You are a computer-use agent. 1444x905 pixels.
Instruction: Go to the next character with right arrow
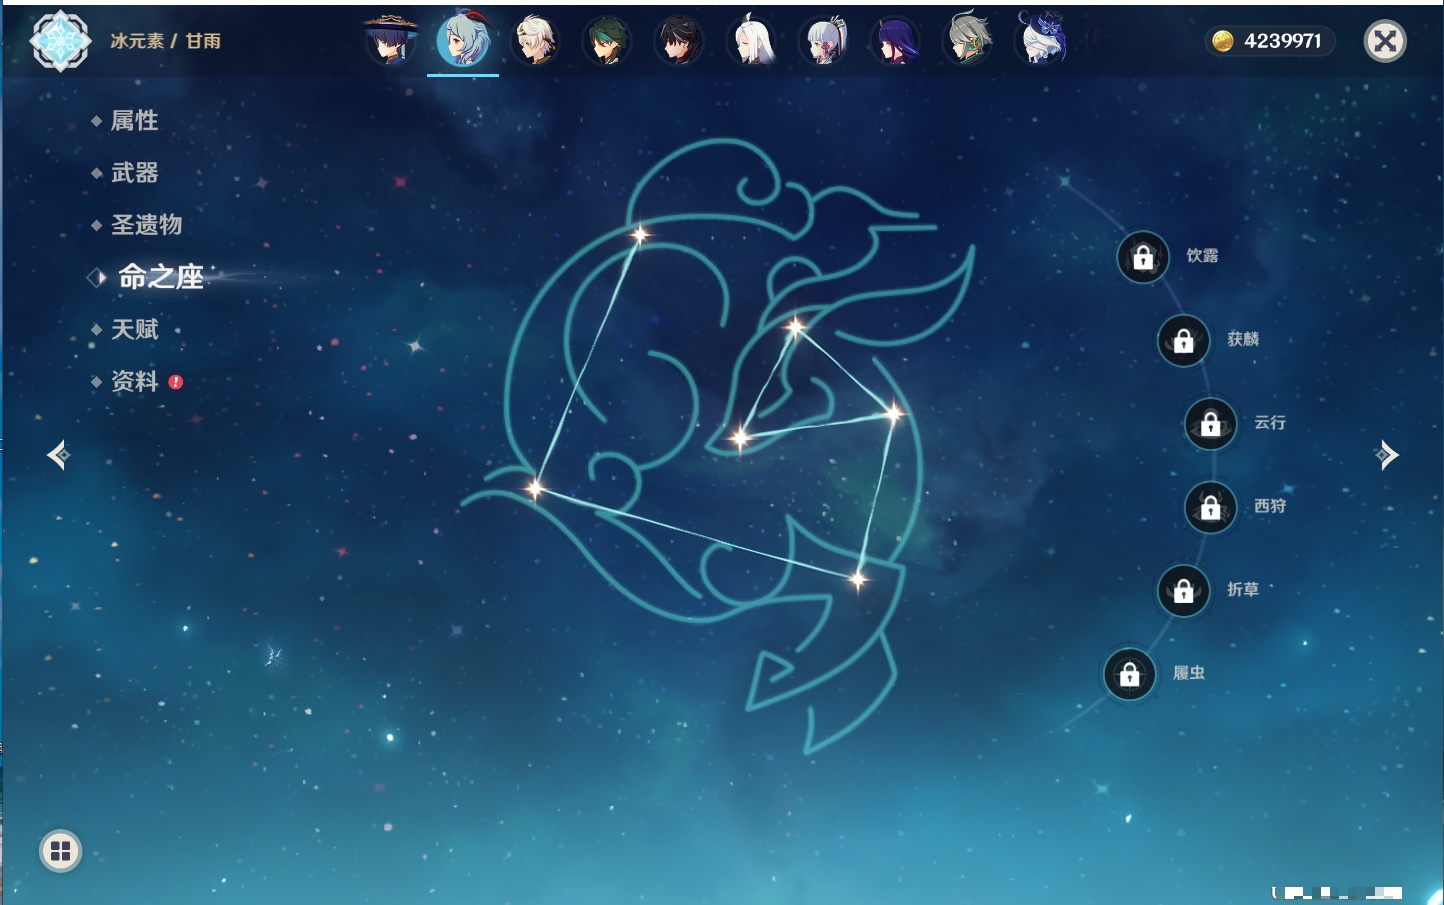coord(1386,455)
